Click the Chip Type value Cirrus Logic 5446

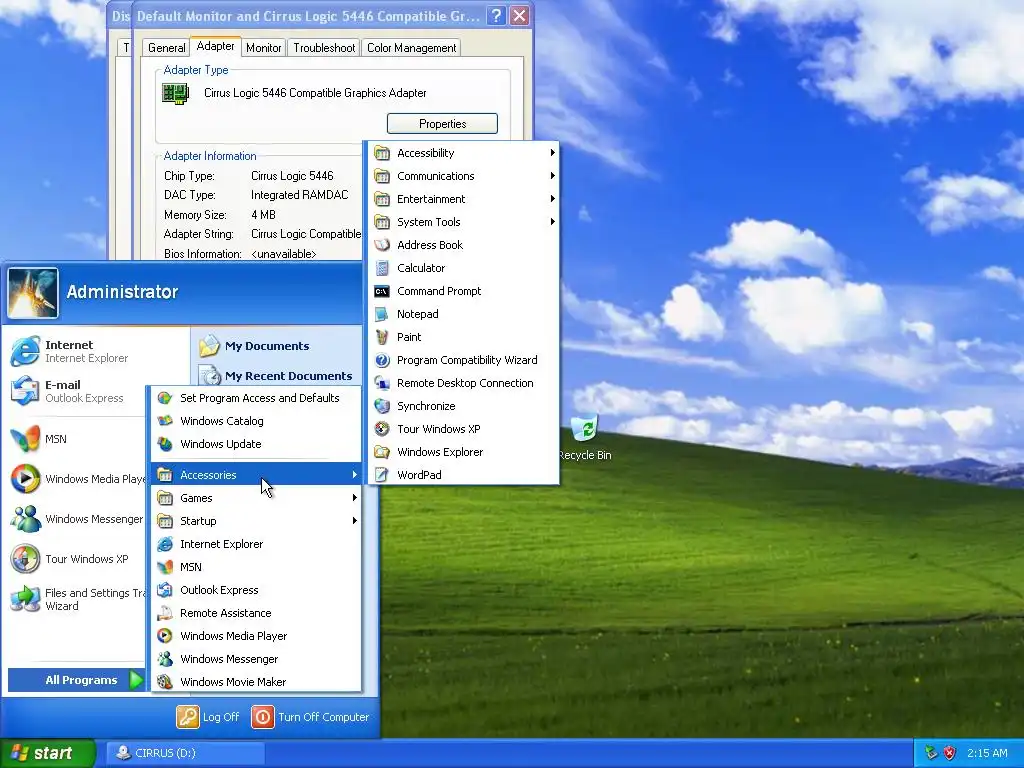click(292, 176)
